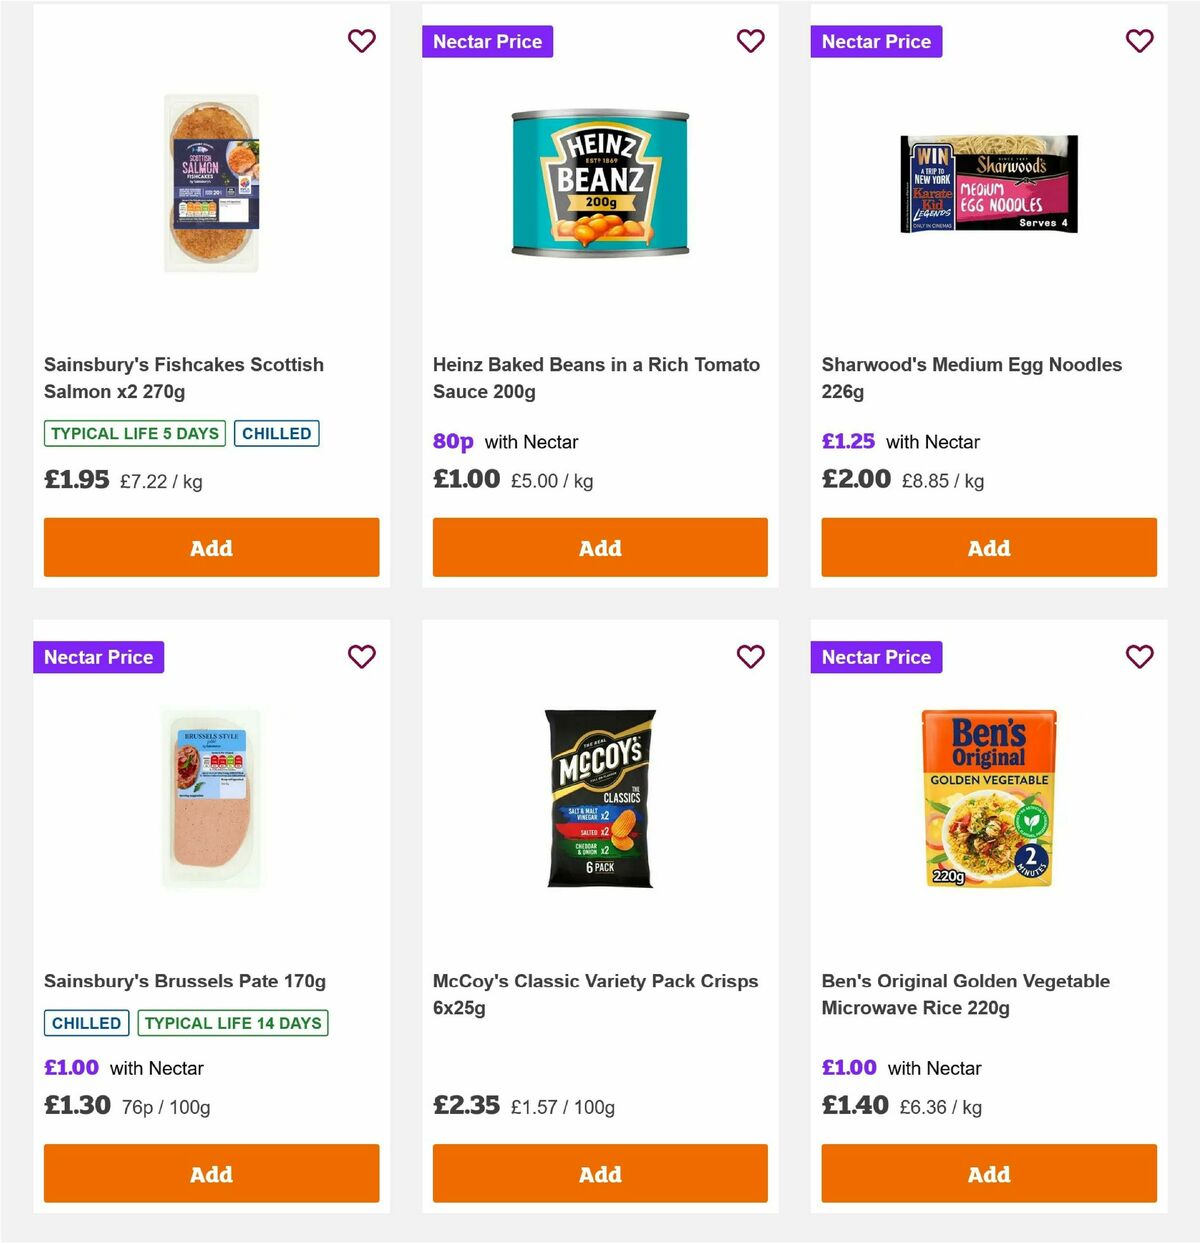Click the heart on Sainsbury's Brussels Pate
The width and height of the screenshot is (1200, 1244).
pos(361,657)
